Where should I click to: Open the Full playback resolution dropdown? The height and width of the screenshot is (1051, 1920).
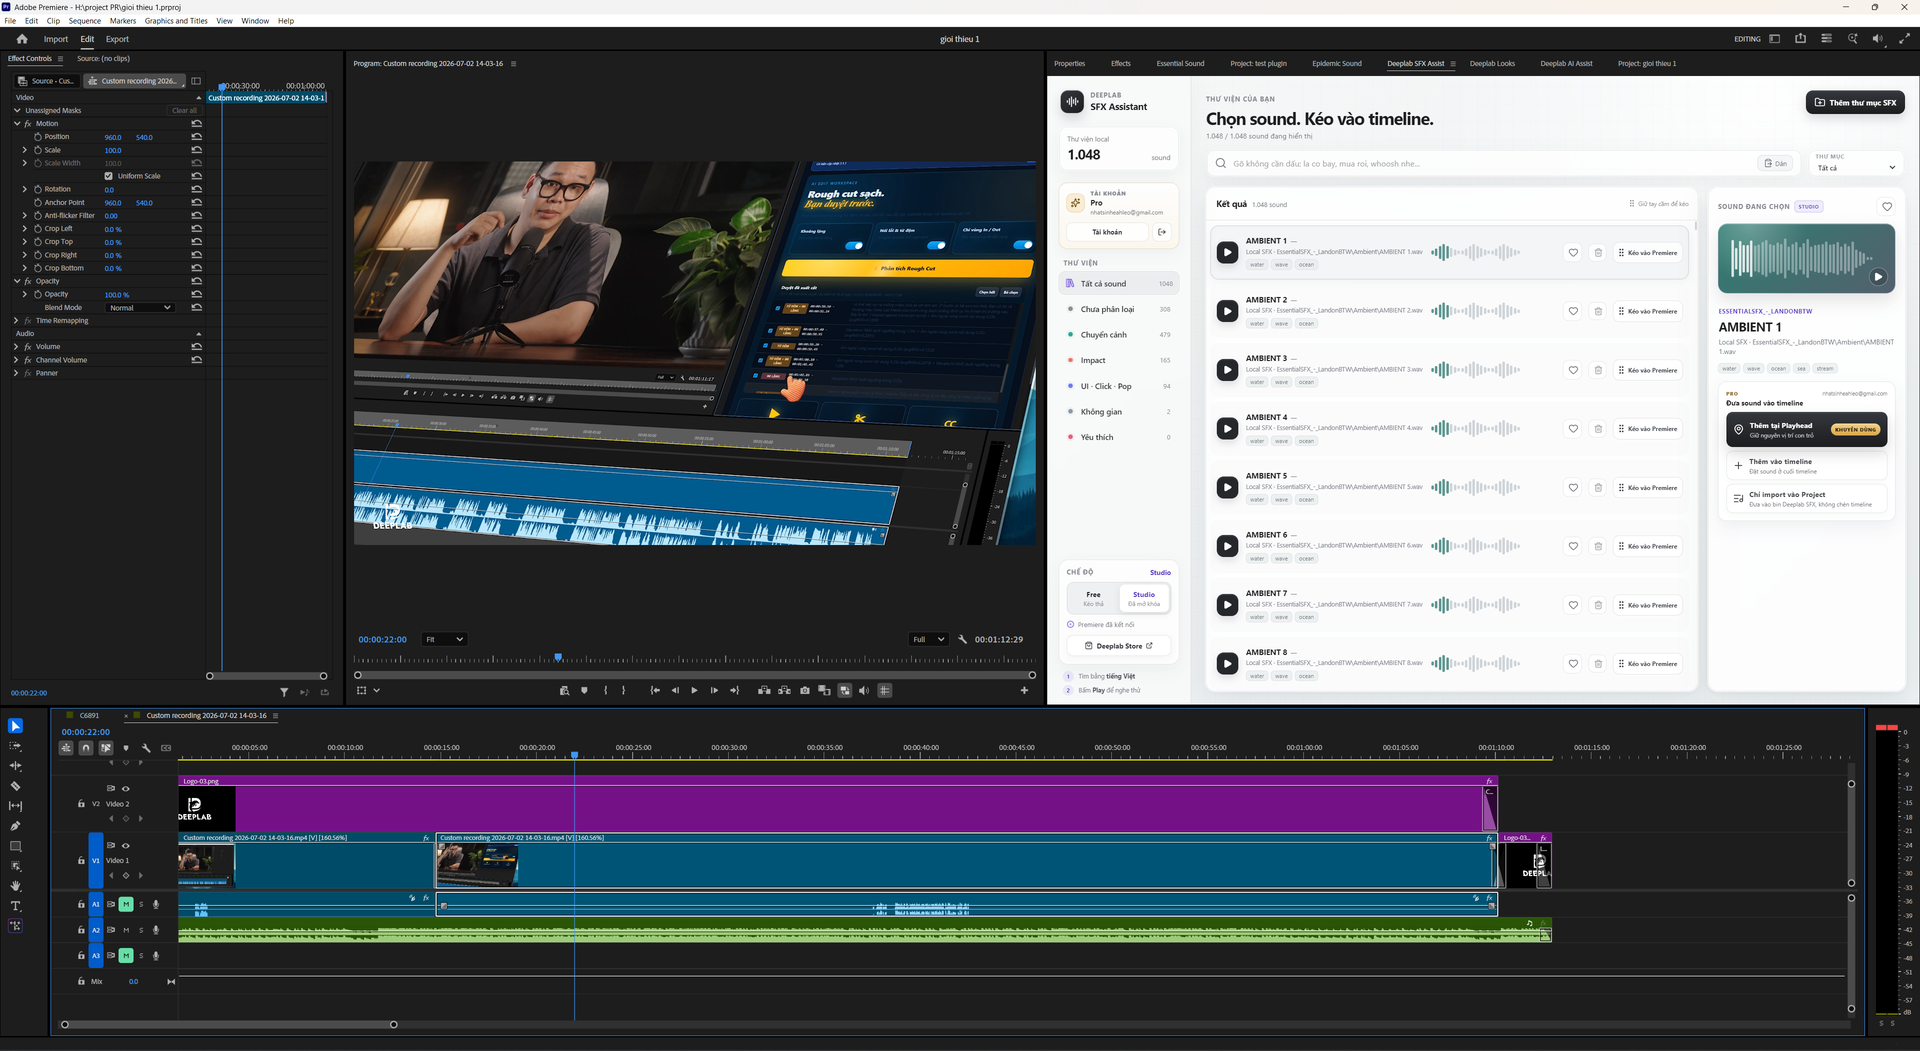click(928, 640)
